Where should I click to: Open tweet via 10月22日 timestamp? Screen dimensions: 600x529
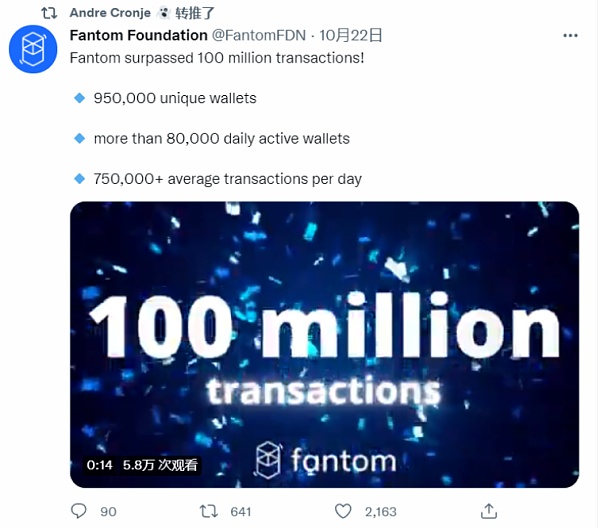click(351, 35)
